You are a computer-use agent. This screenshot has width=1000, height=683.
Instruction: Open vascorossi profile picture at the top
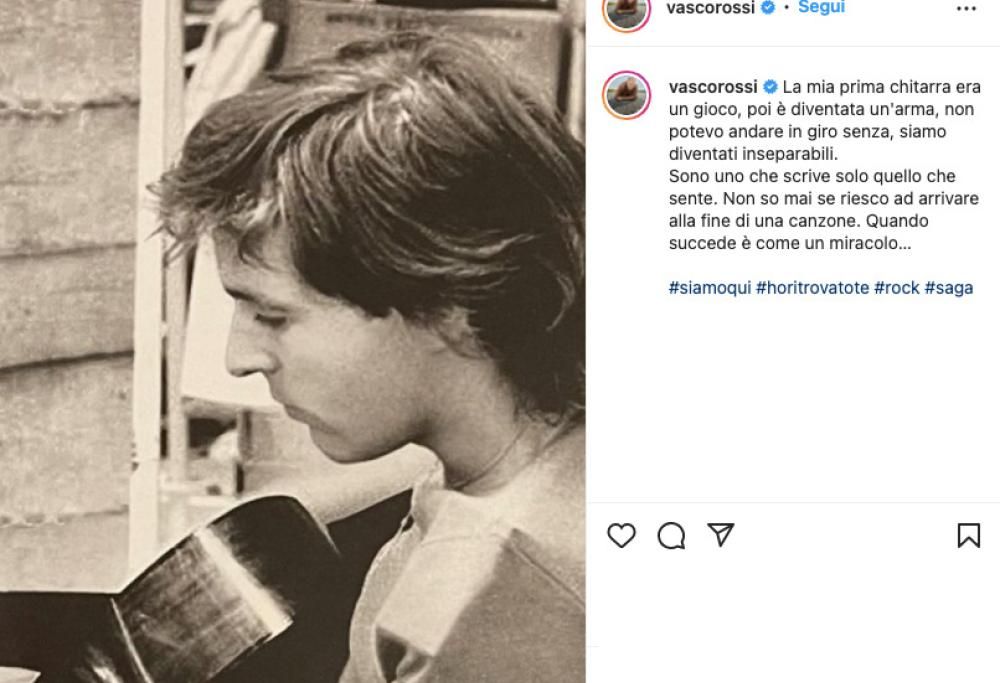click(x=625, y=9)
